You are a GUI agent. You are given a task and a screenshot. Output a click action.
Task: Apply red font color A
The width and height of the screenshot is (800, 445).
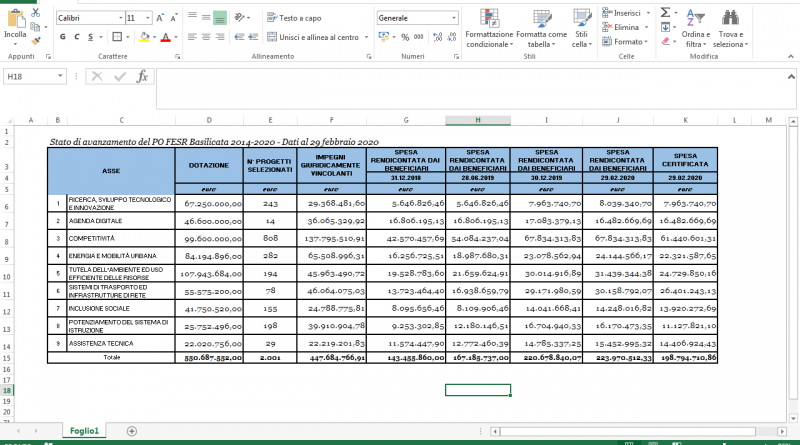pyautogui.click(x=165, y=37)
